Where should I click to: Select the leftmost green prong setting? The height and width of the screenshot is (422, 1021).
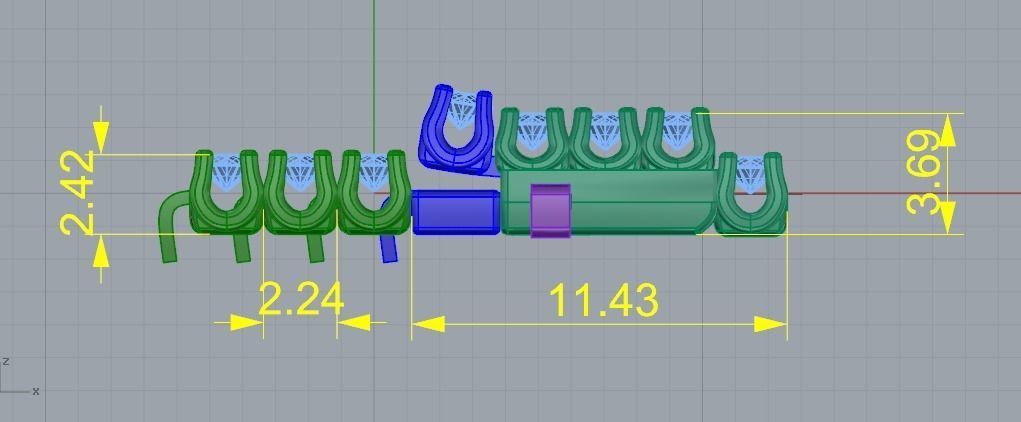coord(226,192)
